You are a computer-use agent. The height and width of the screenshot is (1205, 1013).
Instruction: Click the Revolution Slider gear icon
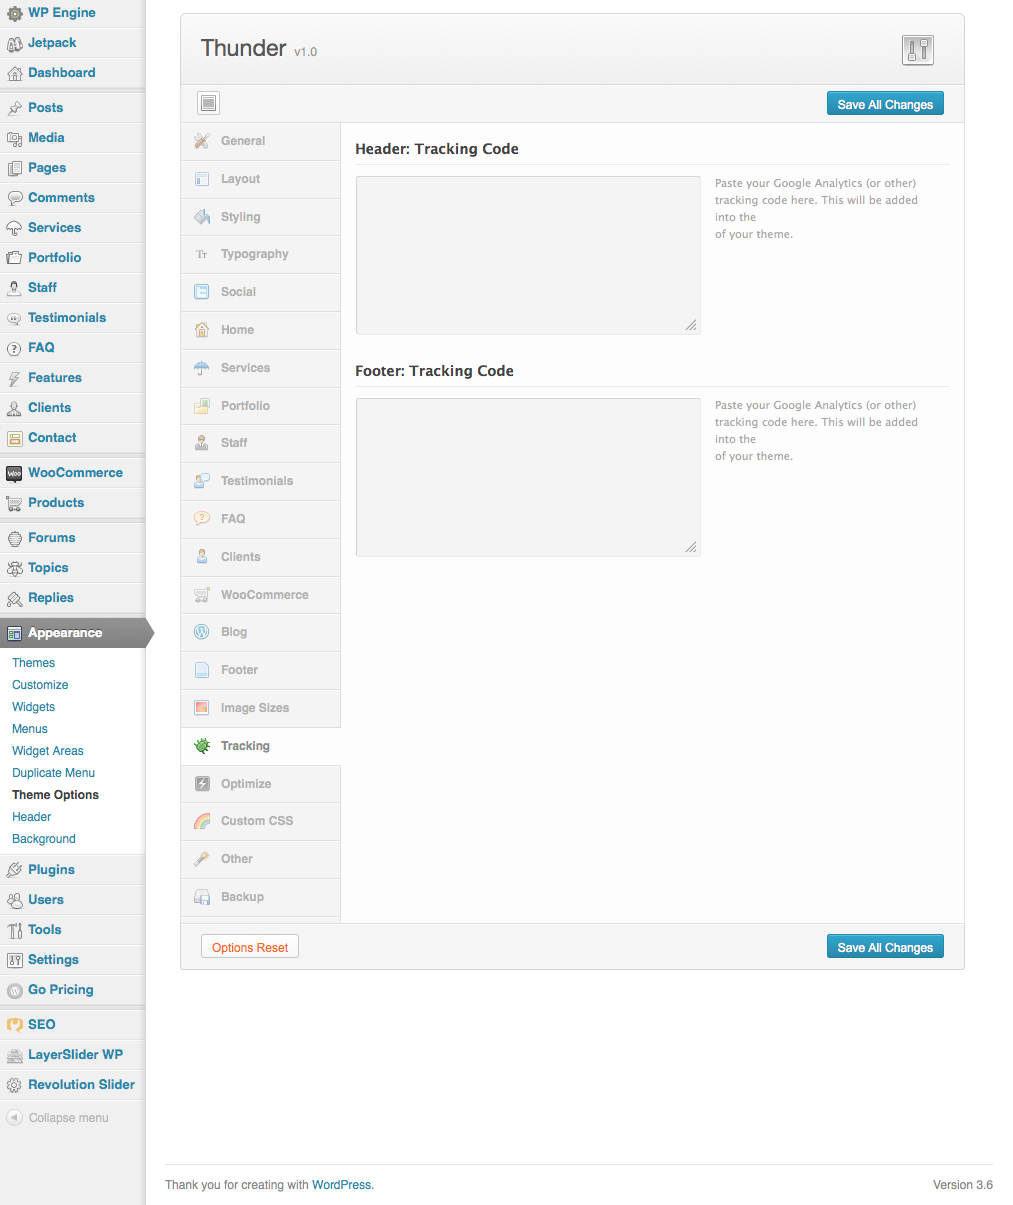coord(14,1085)
